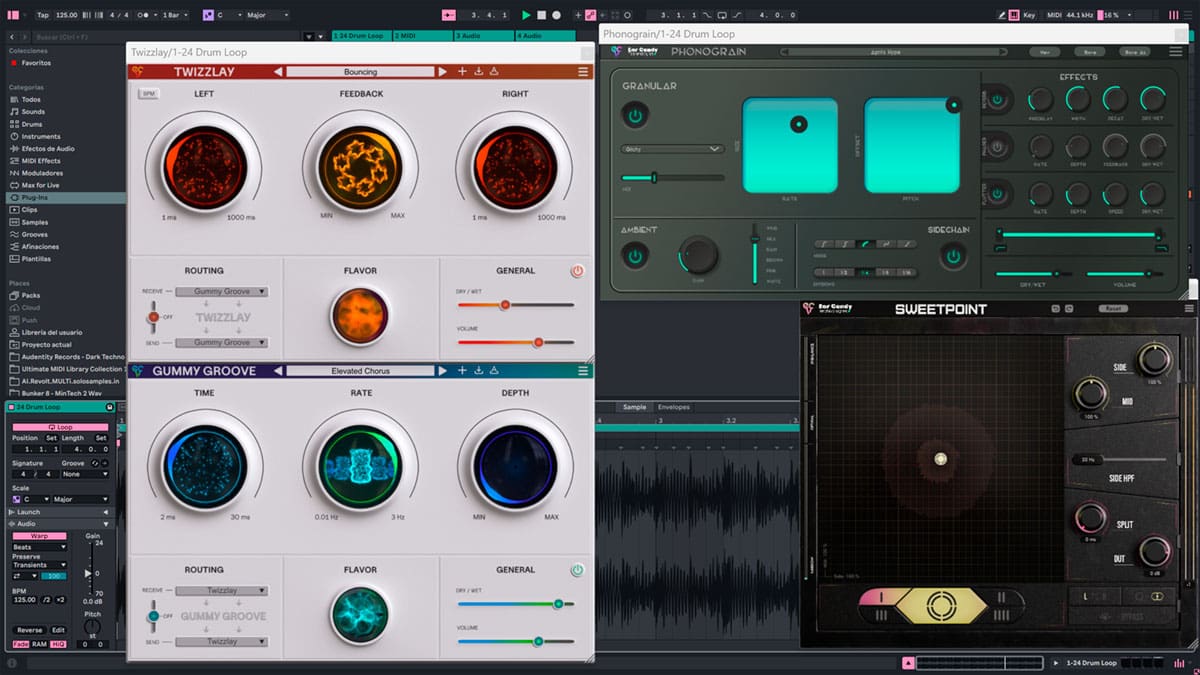1200x675 pixels.
Task: Open the Twizzlay Send routing dropdown
Action: click(222, 343)
